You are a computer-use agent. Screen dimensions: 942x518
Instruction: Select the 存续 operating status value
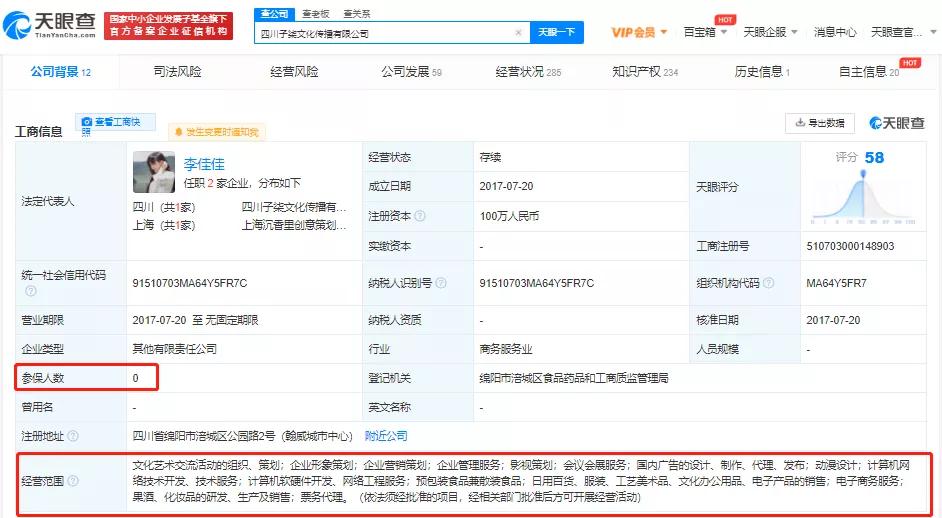[x=490, y=157]
